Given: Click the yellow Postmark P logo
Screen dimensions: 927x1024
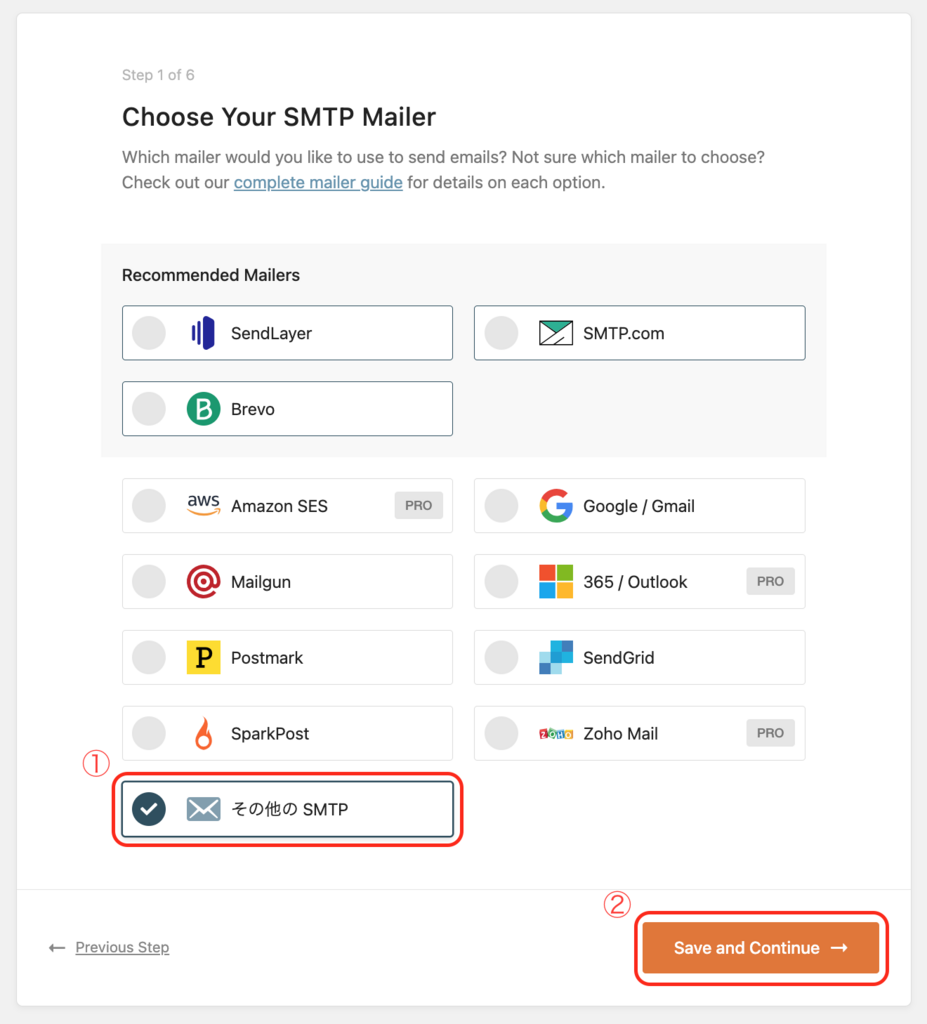Looking at the screenshot, I should click(203, 657).
